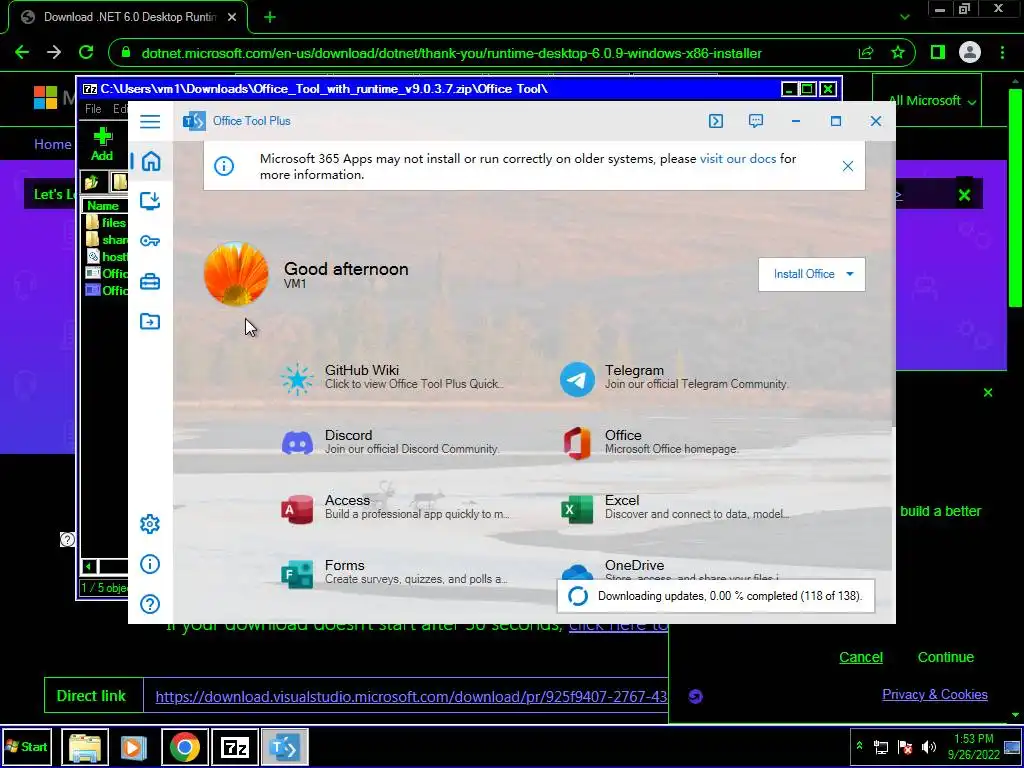Open File Explorer from the taskbar
1024x768 pixels.
click(x=85, y=746)
